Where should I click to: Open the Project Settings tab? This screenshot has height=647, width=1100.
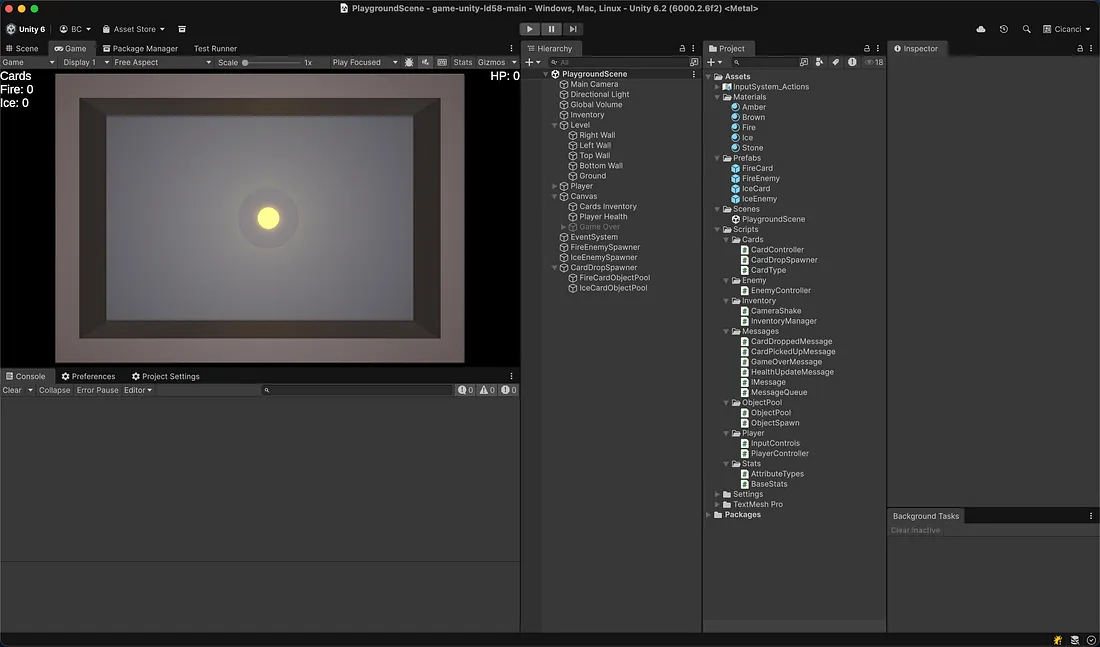click(166, 376)
